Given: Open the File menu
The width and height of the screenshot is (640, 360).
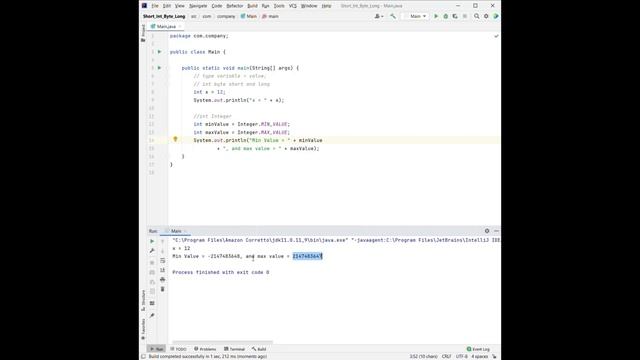Looking at the screenshot, I should 155,6.
